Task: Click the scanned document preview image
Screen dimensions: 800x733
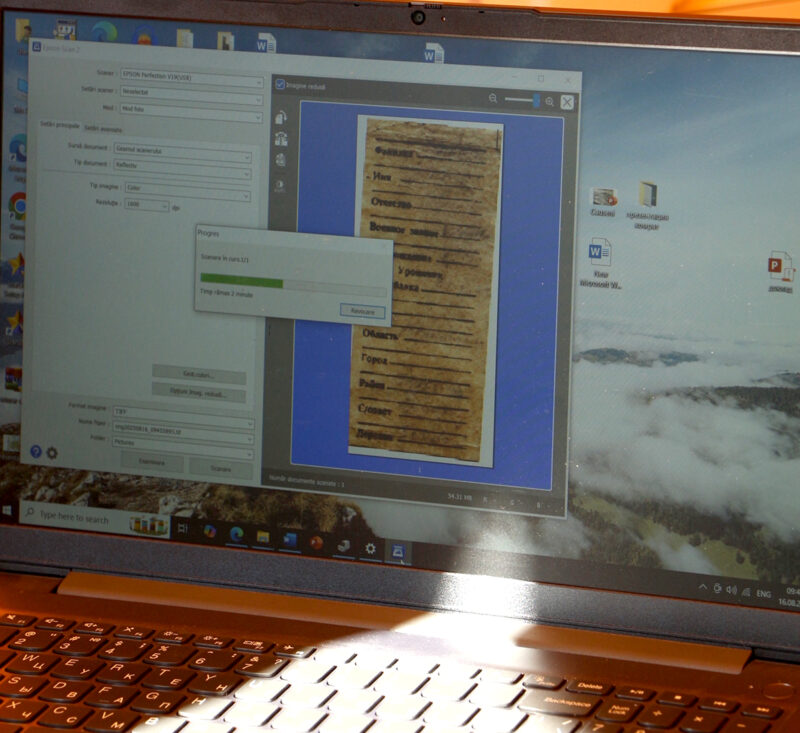Action: (425, 289)
